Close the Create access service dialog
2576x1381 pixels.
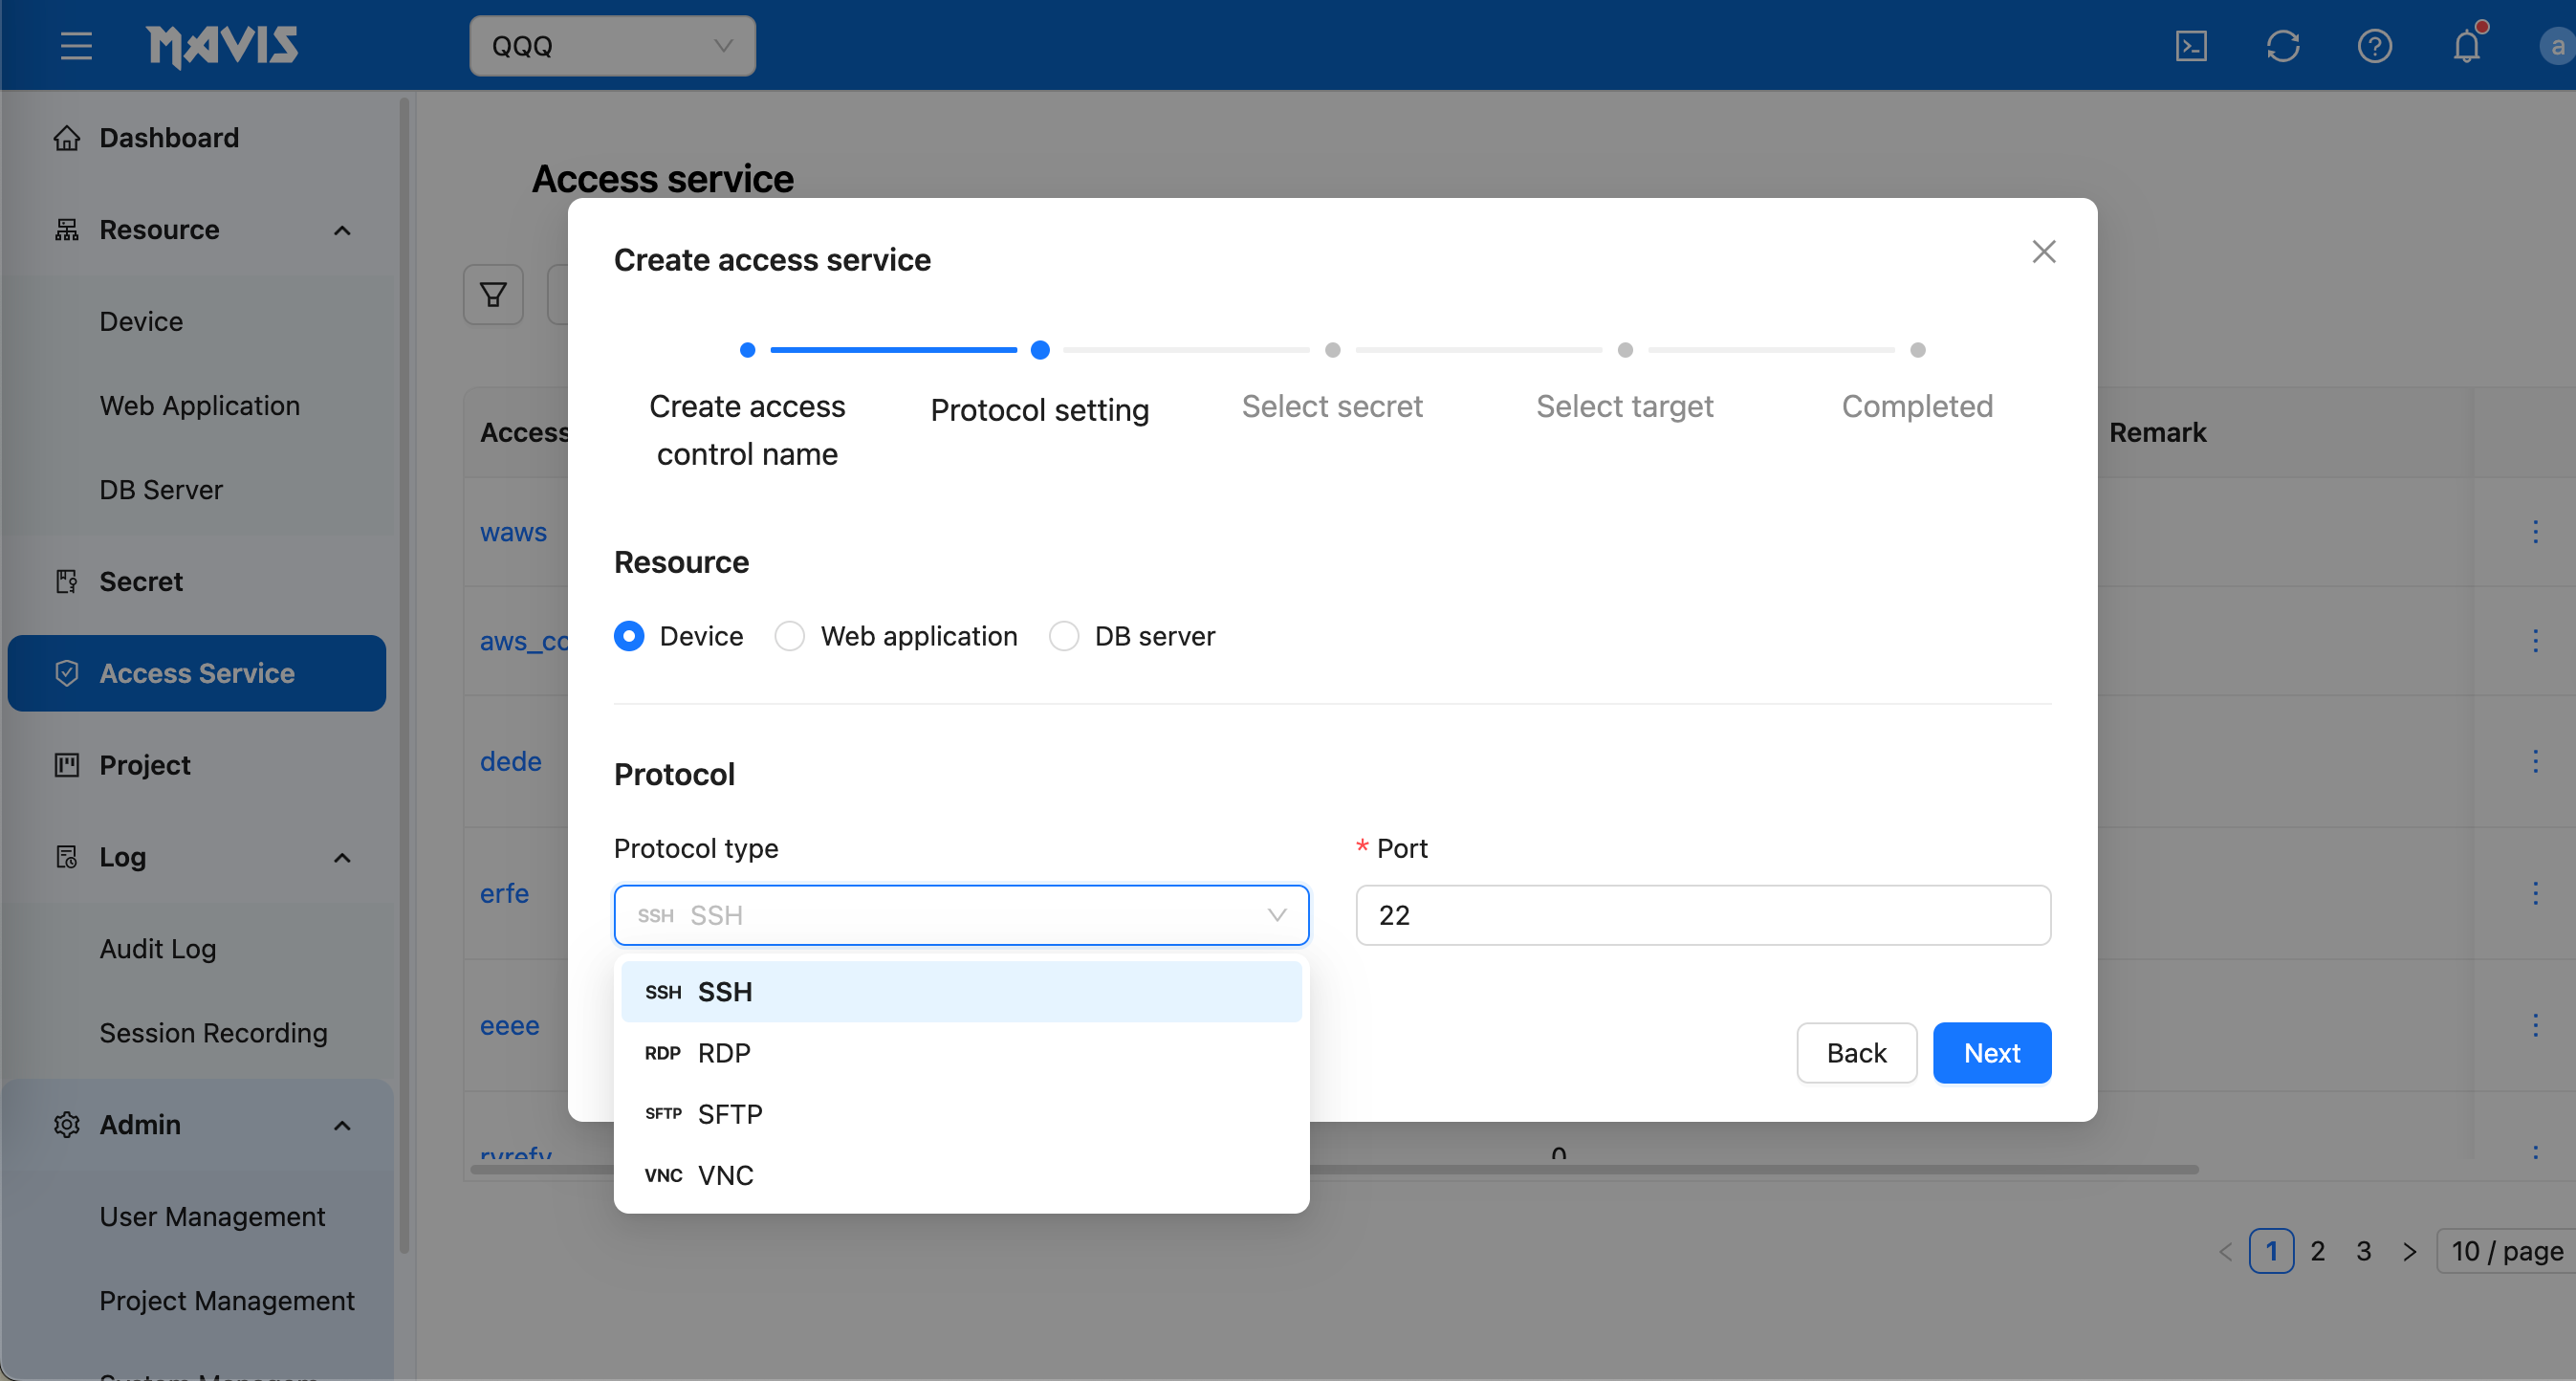(2043, 252)
